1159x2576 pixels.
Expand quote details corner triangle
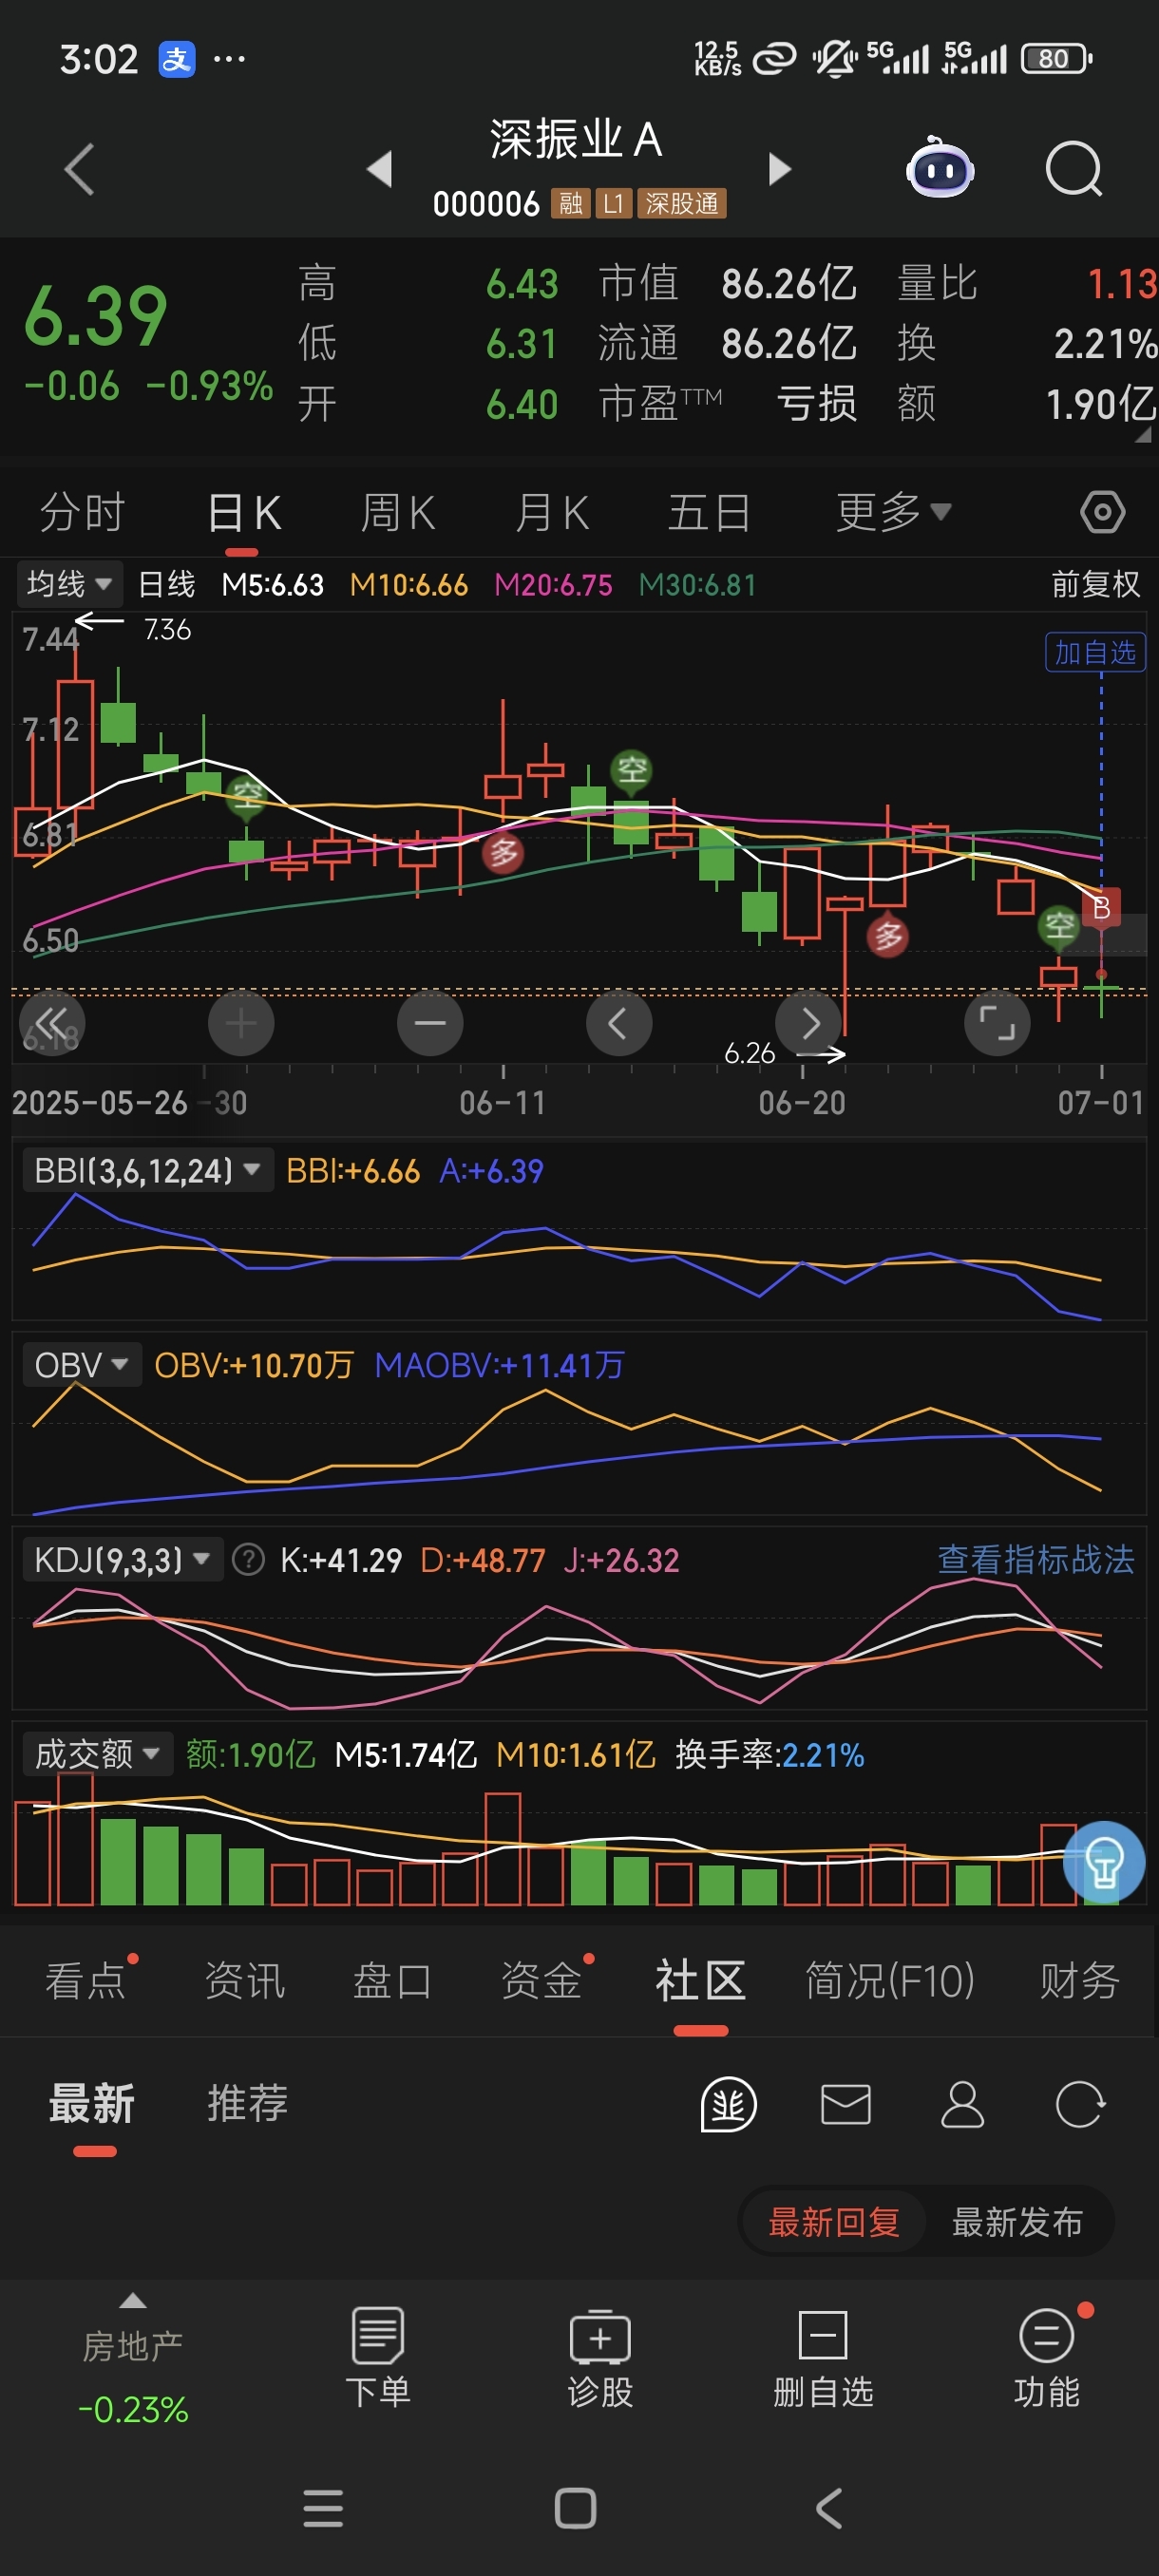click(1143, 435)
